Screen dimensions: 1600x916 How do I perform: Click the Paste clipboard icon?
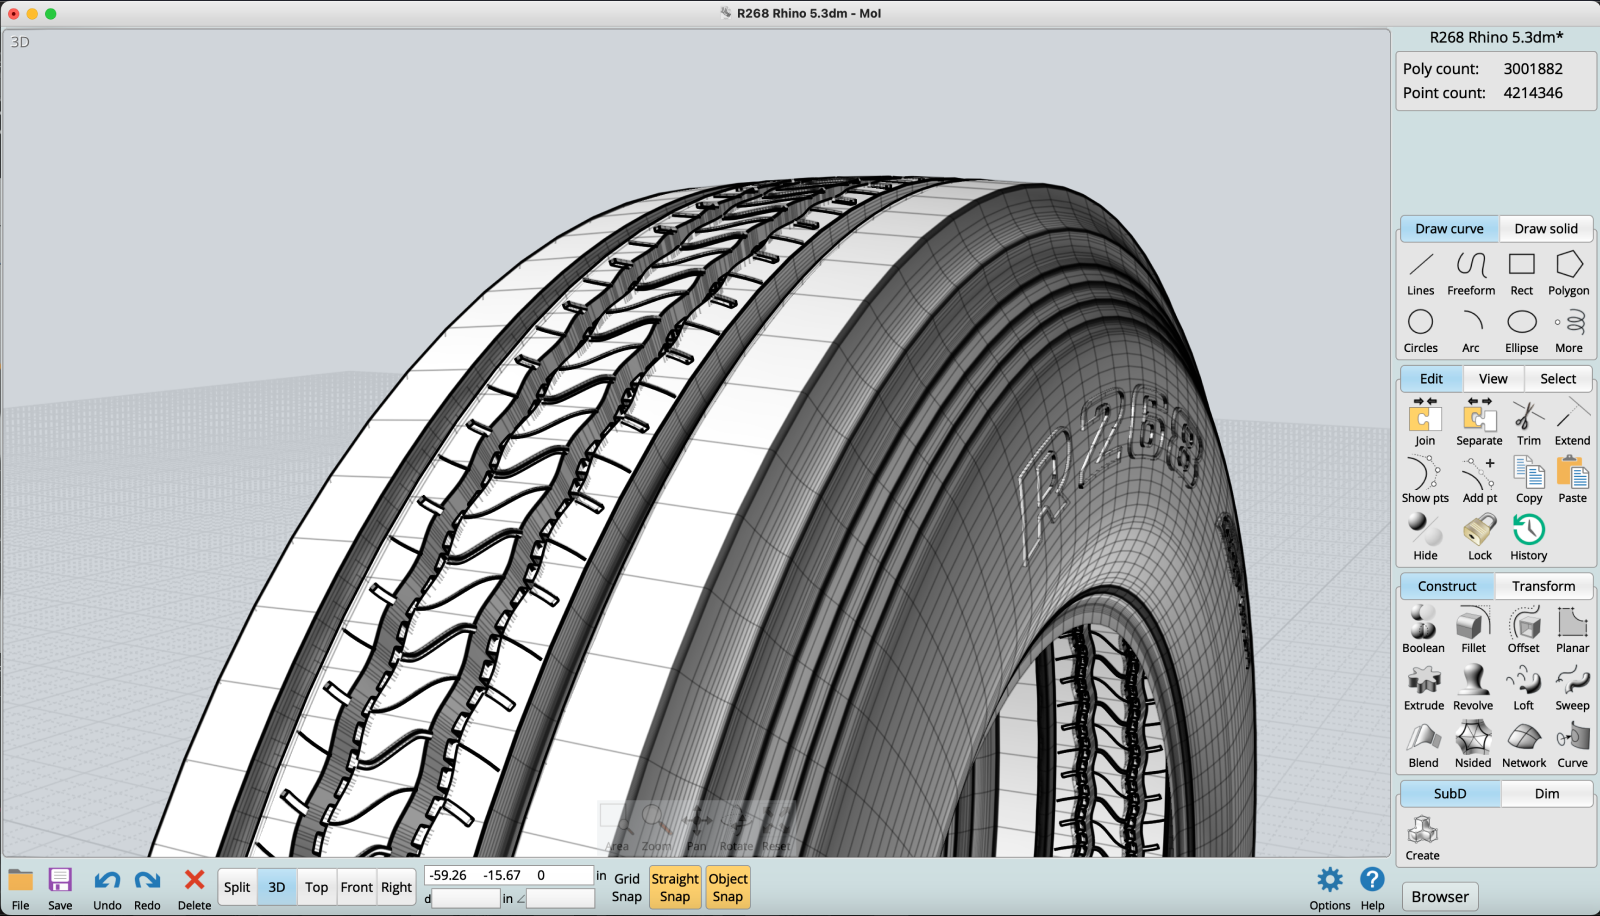click(x=1572, y=480)
